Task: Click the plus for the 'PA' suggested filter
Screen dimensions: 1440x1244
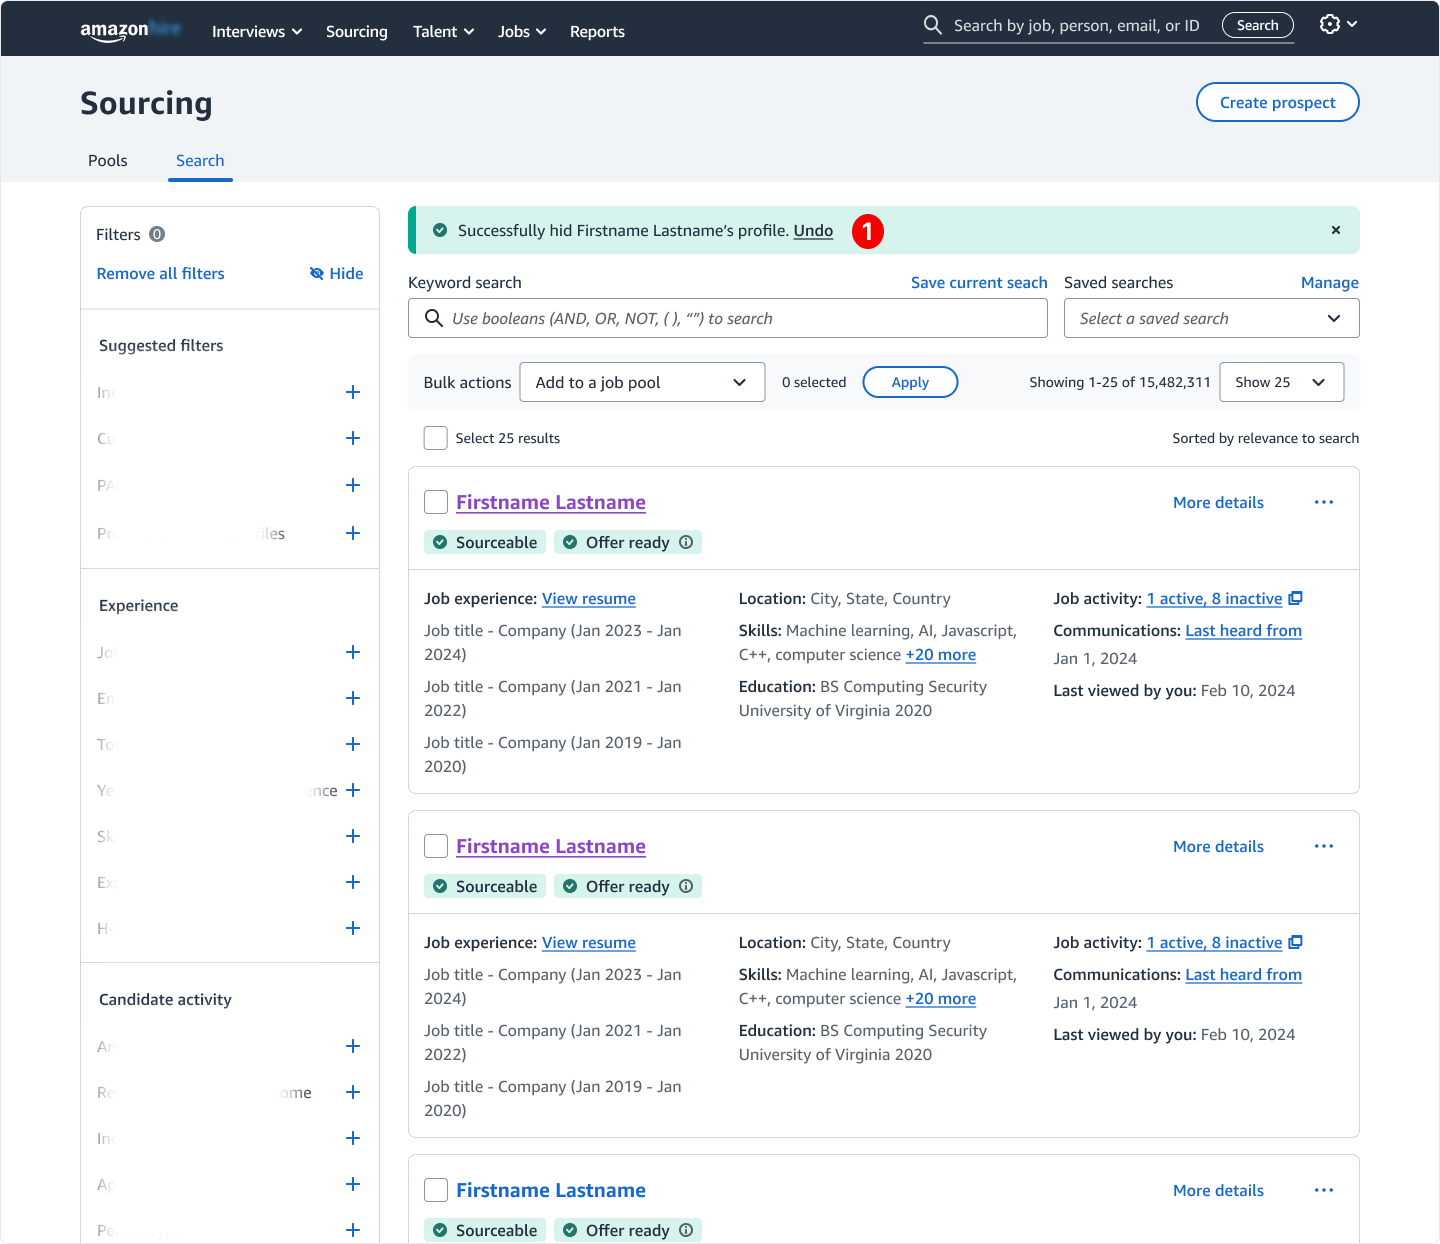Action: coord(353,485)
